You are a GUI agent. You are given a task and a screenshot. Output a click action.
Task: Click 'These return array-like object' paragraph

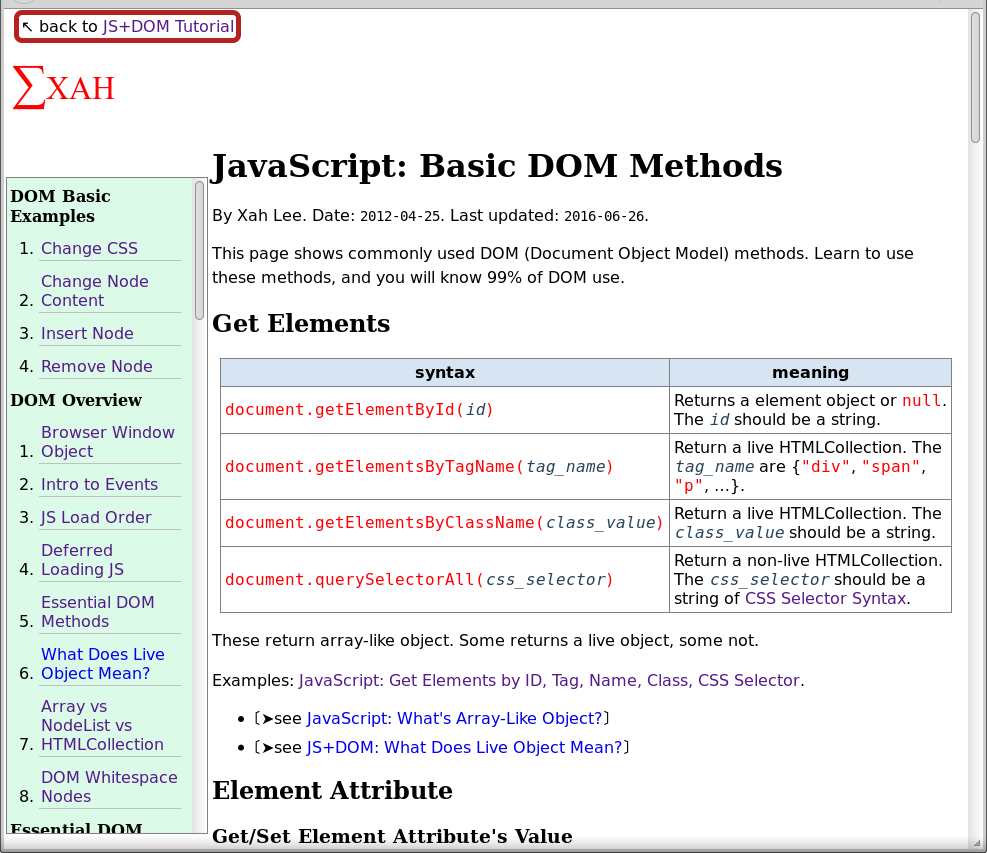click(x=485, y=641)
